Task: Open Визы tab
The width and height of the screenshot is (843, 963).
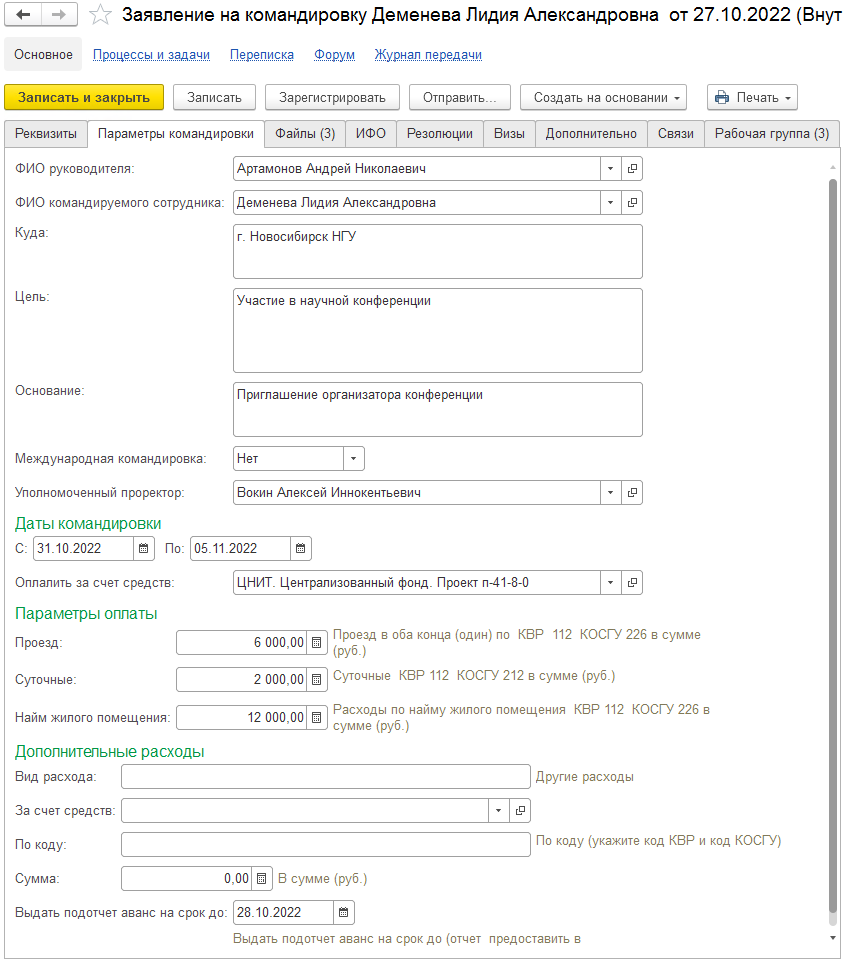Action: tap(510, 134)
